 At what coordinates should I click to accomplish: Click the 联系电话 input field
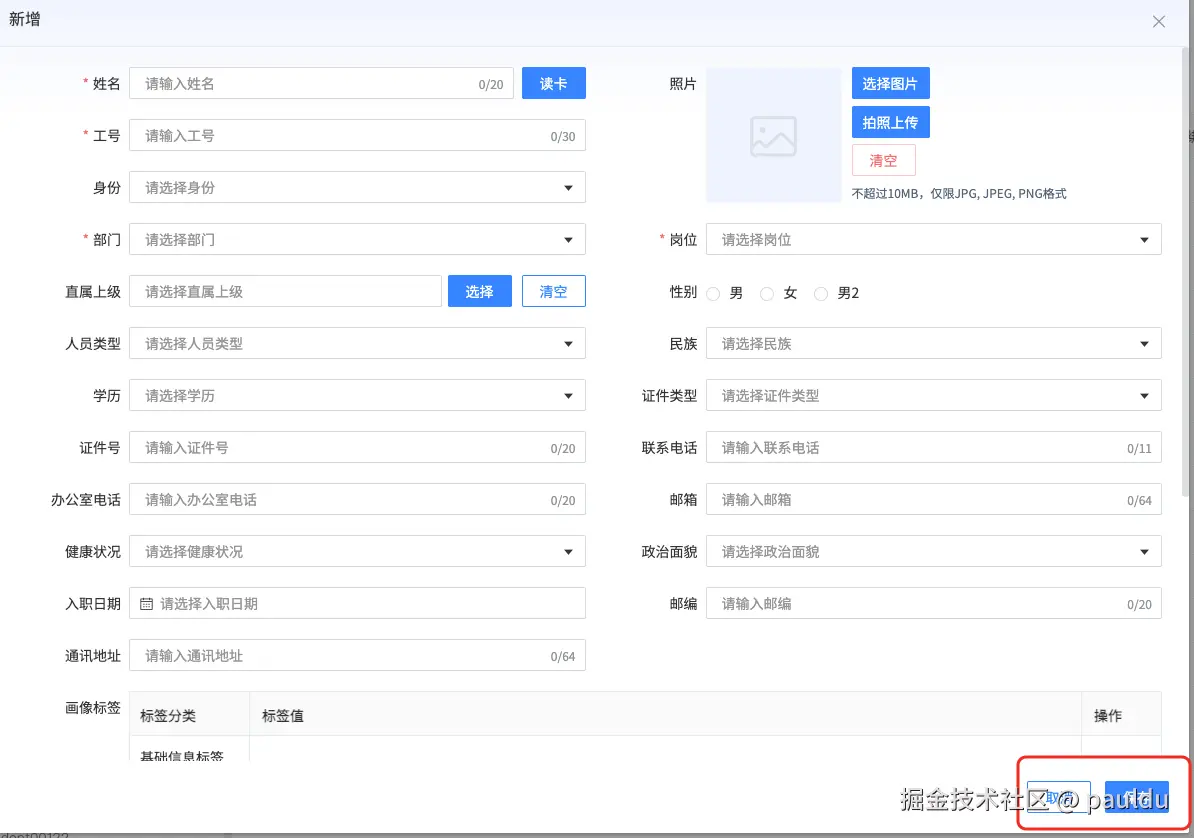click(x=934, y=447)
